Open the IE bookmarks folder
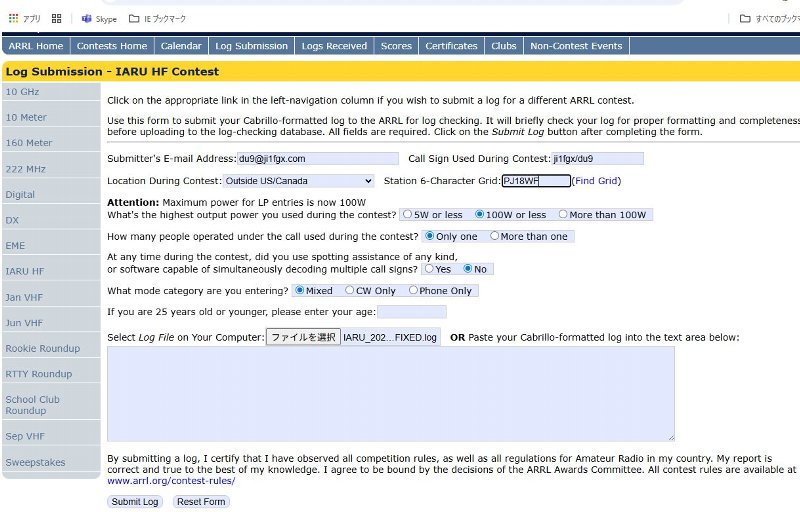This screenshot has width=800, height=512. click(157, 19)
